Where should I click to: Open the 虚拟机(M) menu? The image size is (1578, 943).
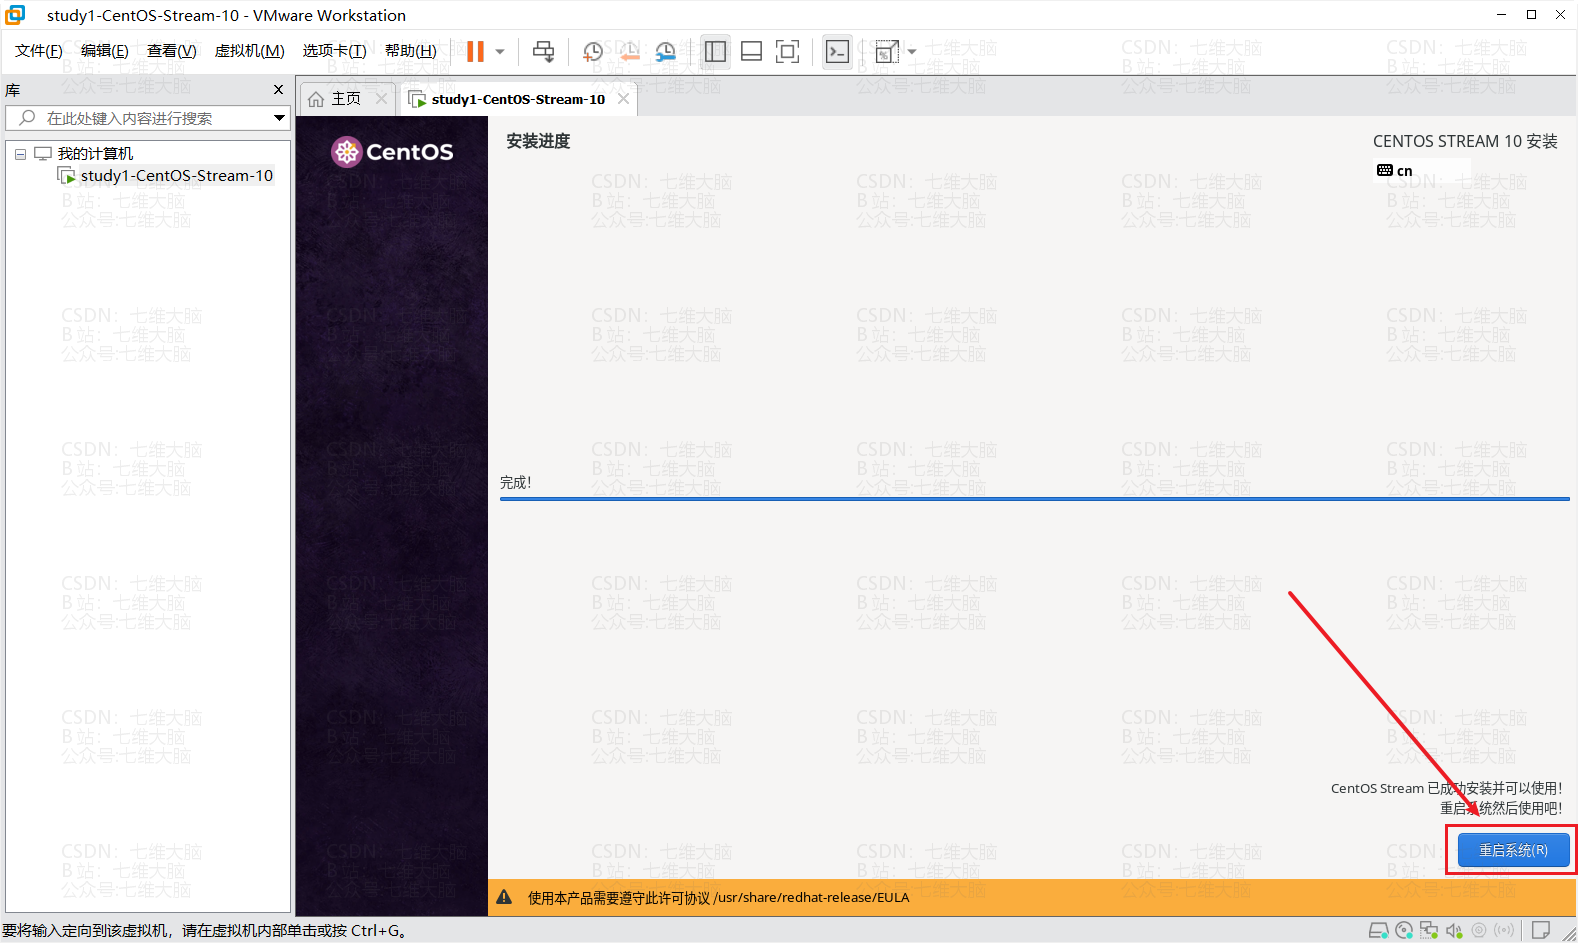[250, 51]
